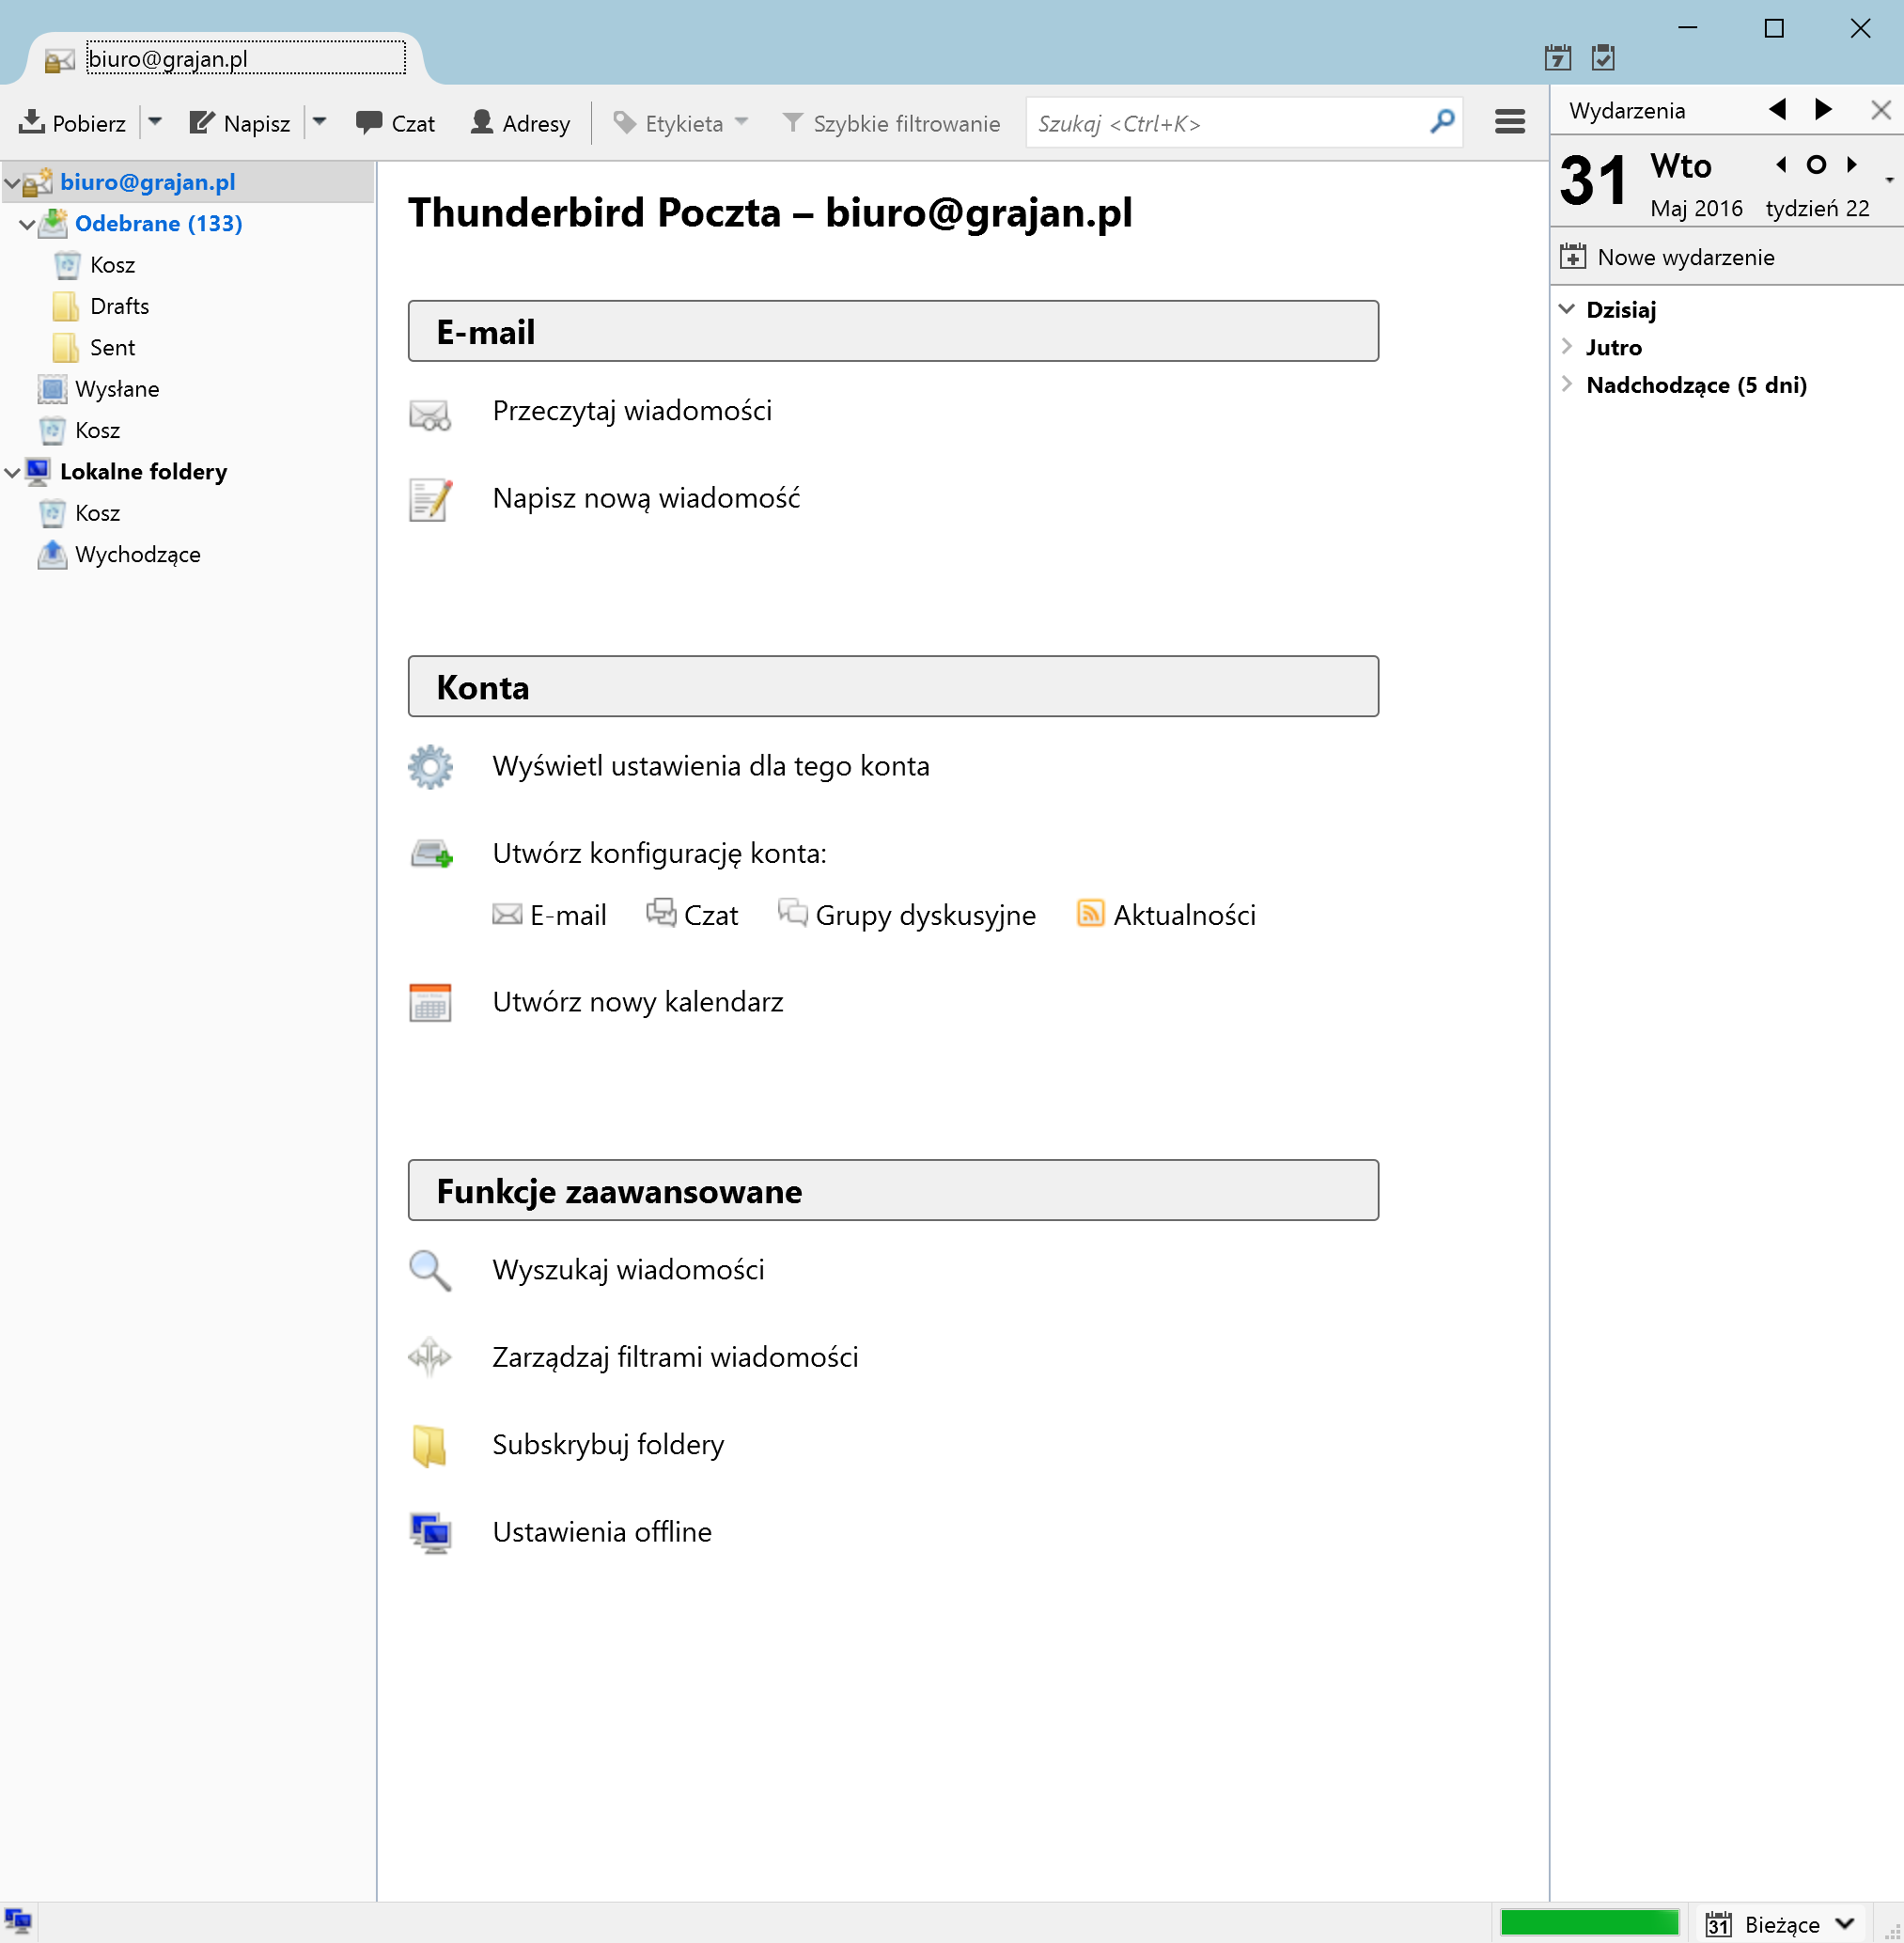Expand Nadchodzące (5 dni) section

click(x=1567, y=385)
